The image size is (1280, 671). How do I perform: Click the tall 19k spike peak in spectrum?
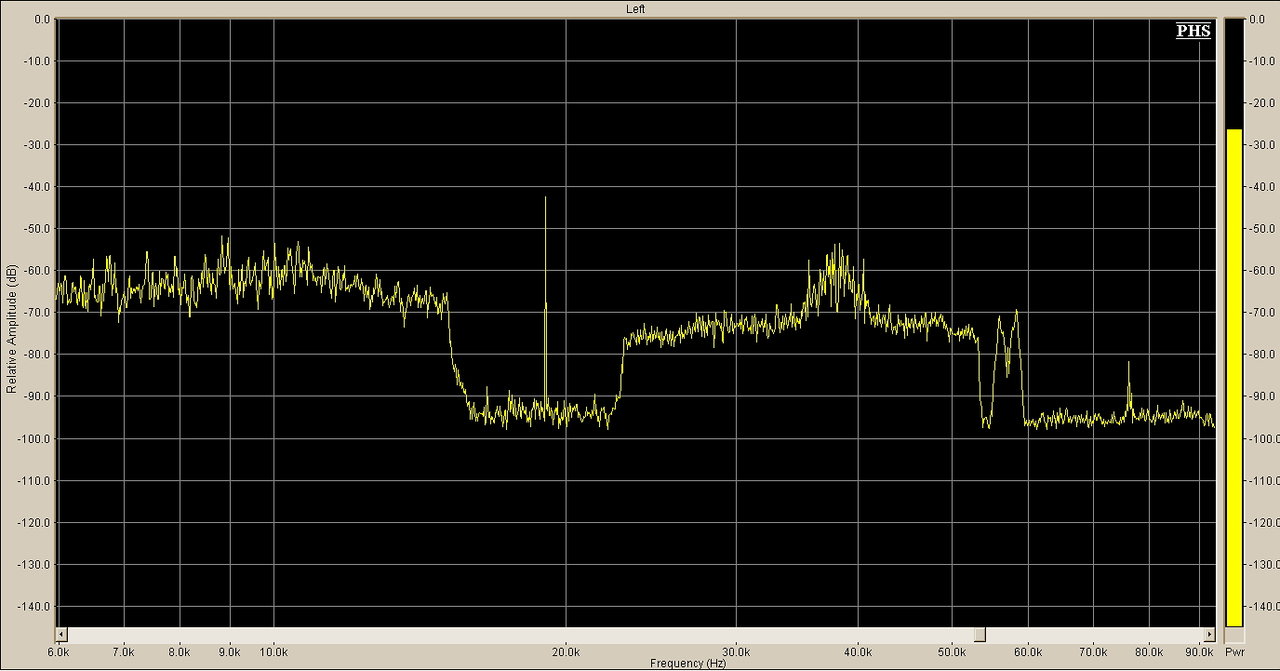click(545, 199)
